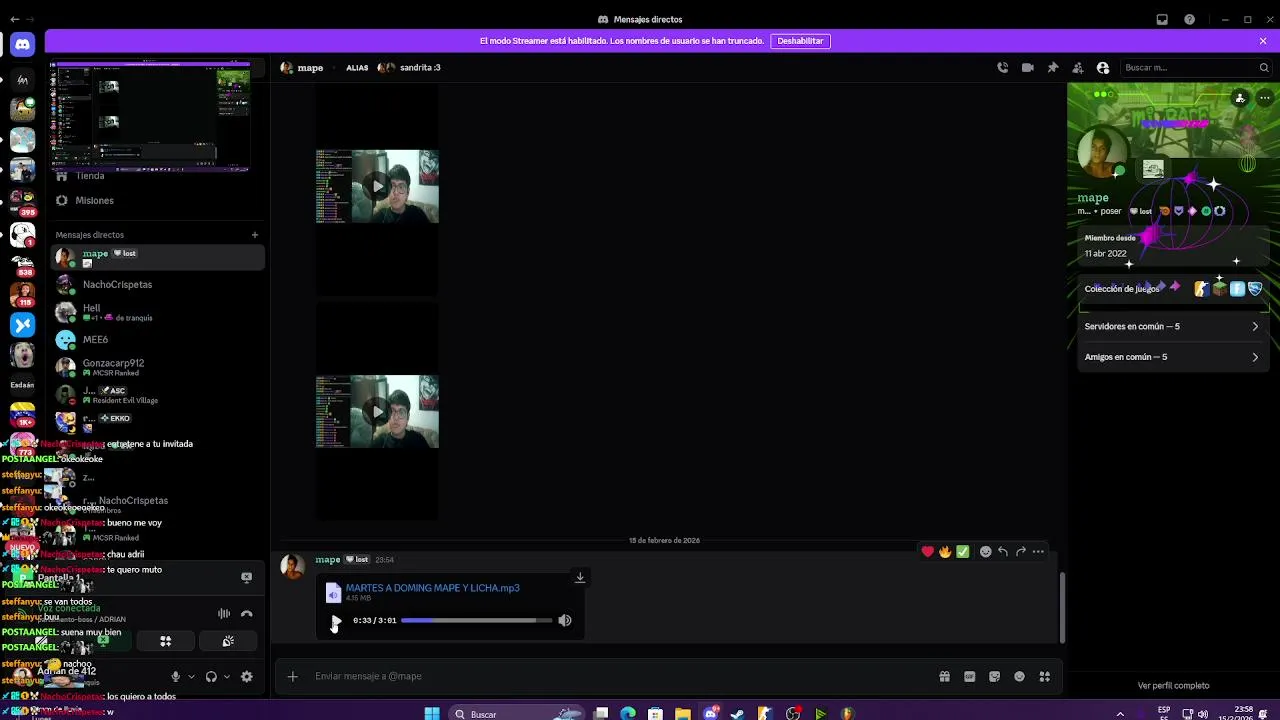Toggle headphone deafen

(211, 677)
